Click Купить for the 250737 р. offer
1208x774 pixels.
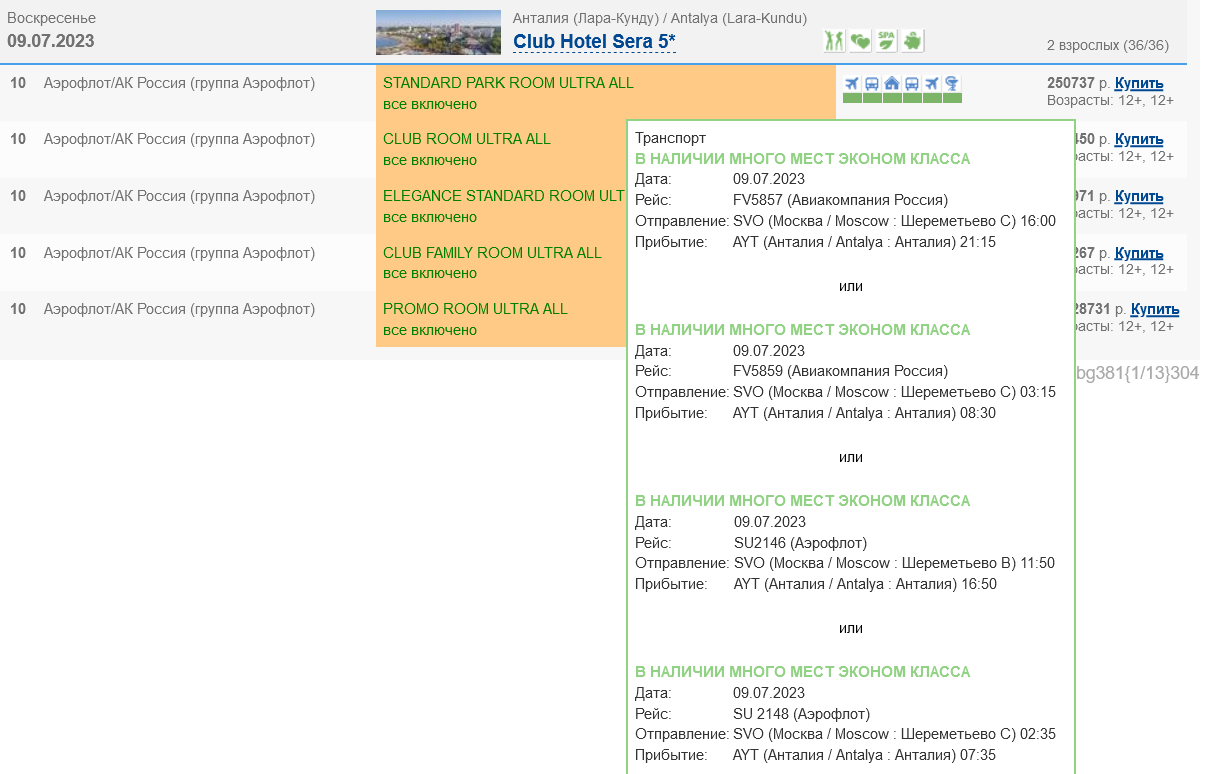(x=1139, y=83)
